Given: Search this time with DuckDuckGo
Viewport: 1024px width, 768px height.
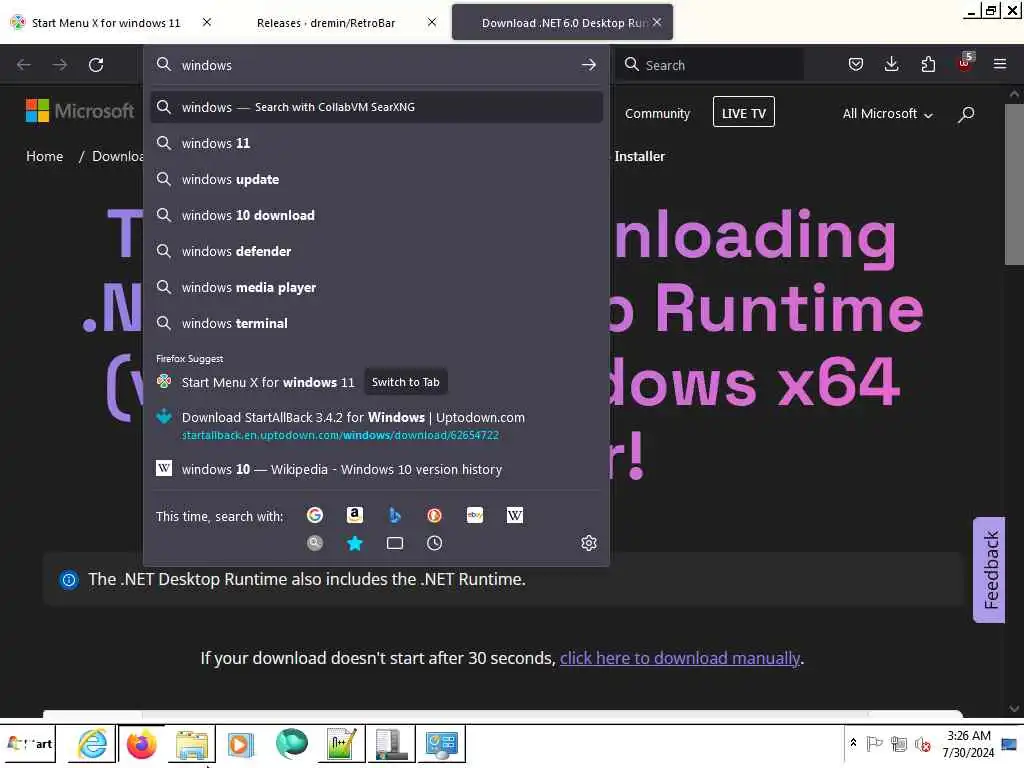Looking at the screenshot, I should (x=434, y=515).
